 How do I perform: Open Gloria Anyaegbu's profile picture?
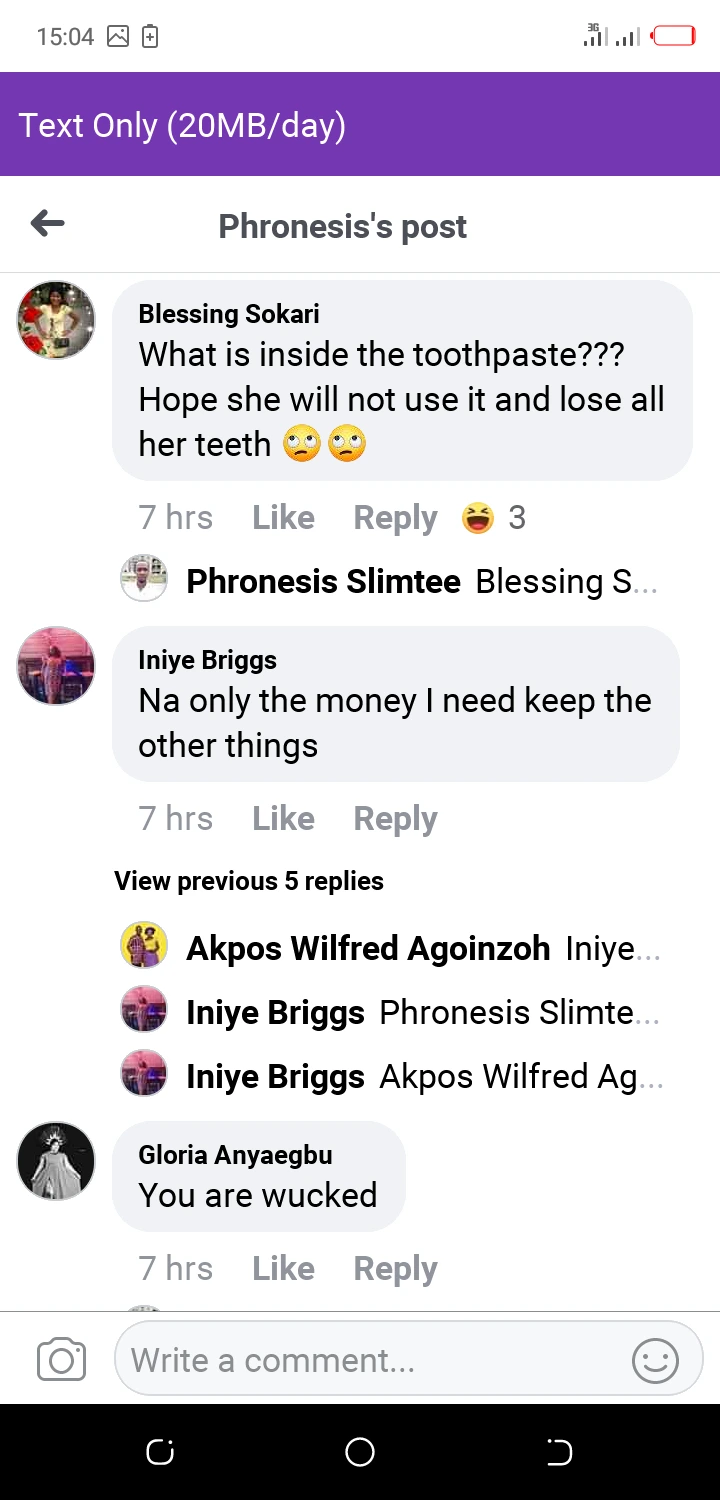(56, 1161)
